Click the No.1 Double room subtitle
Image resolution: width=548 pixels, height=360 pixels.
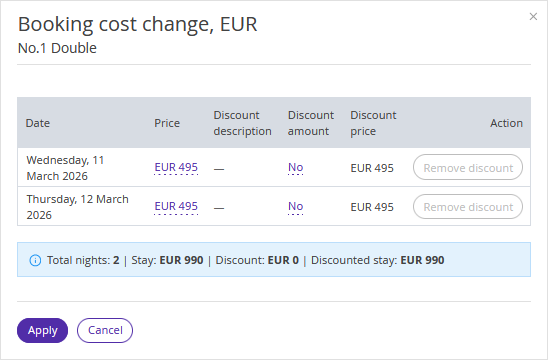point(57,48)
